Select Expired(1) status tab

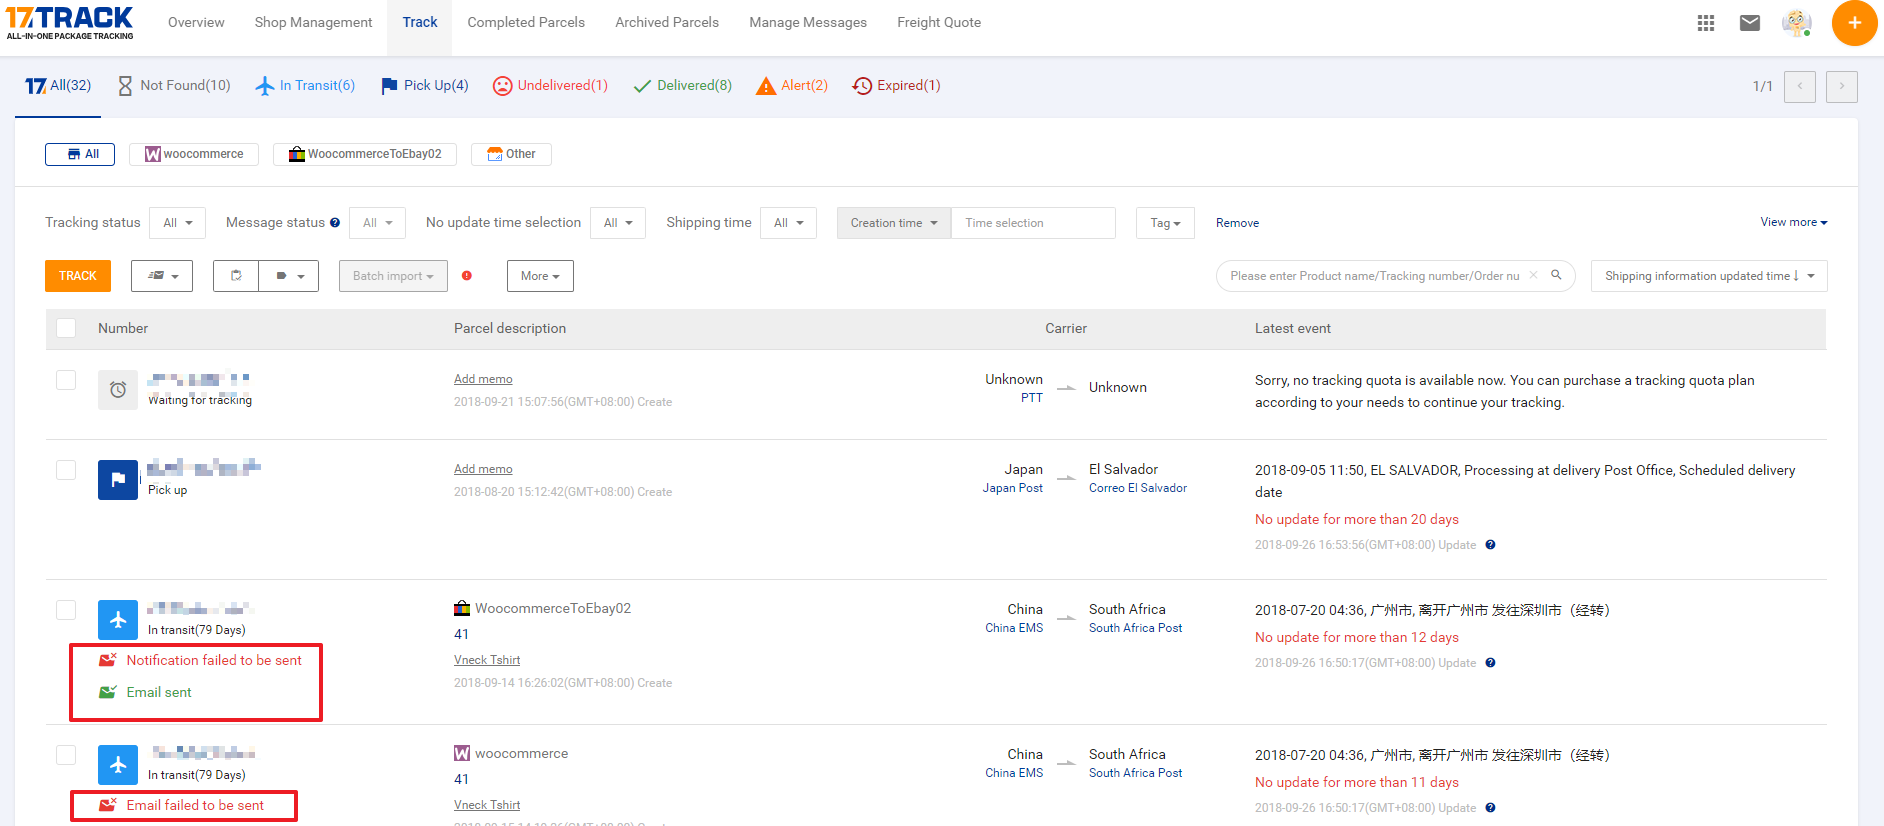(896, 86)
